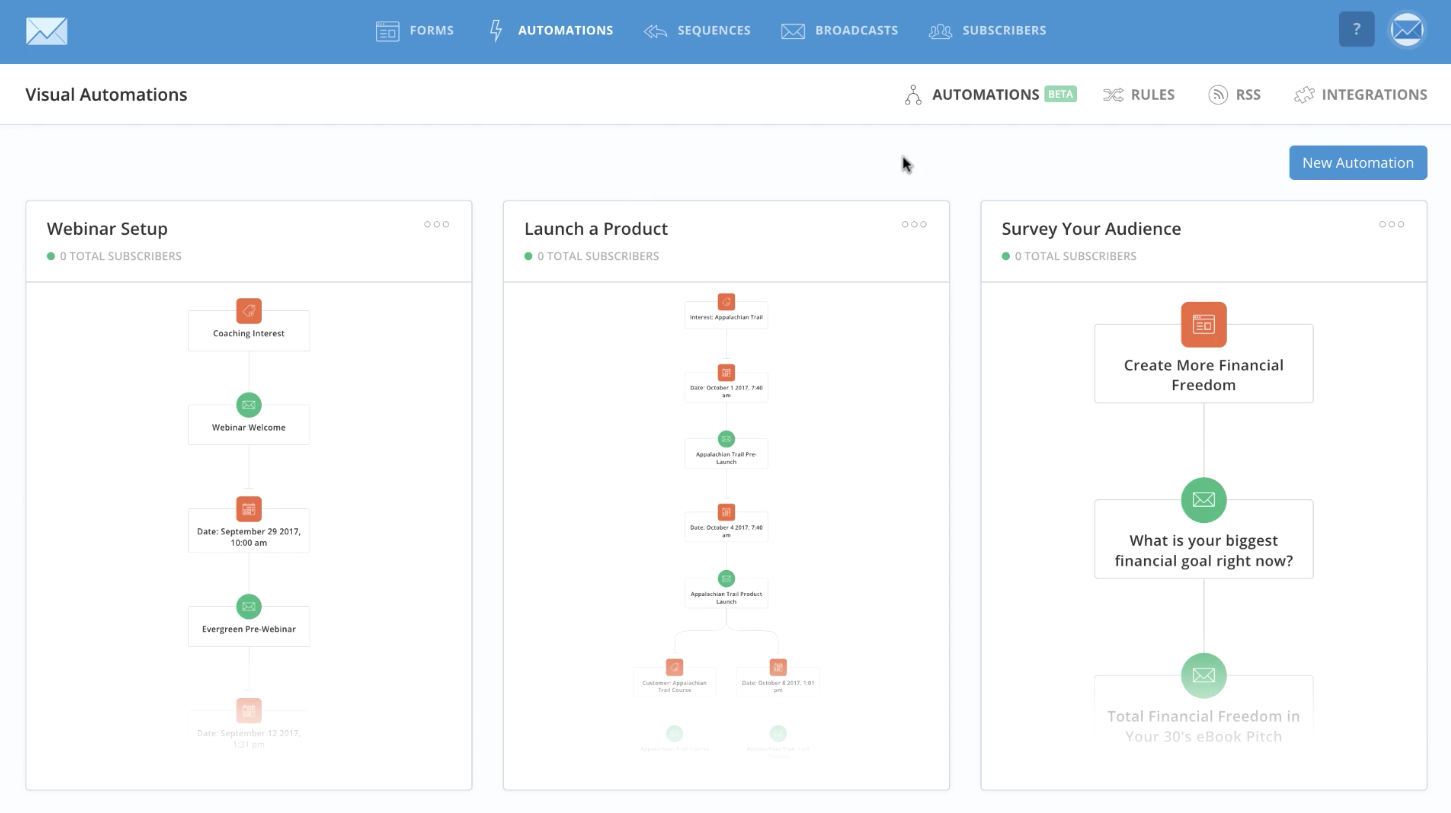Open the help question mark icon
This screenshot has width=1451, height=813.
1356,30
